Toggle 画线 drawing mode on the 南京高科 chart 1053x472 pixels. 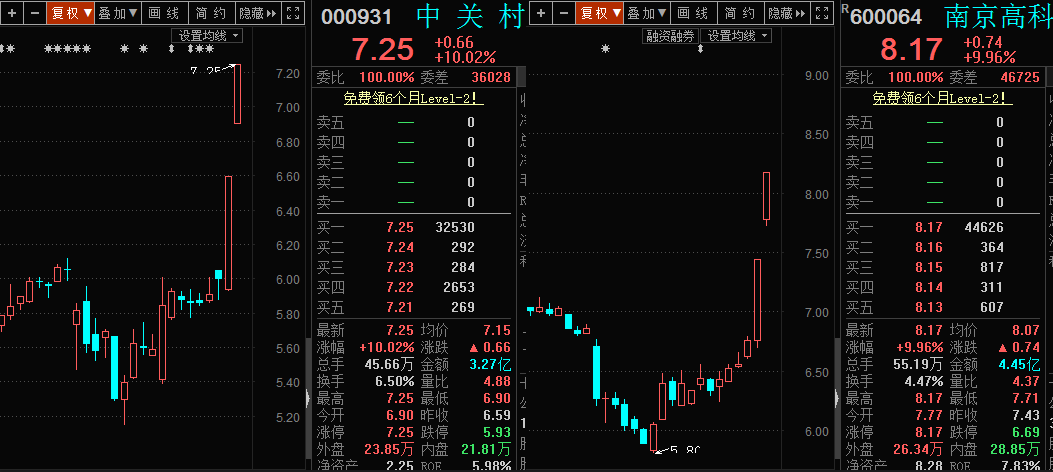(x=692, y=13)
